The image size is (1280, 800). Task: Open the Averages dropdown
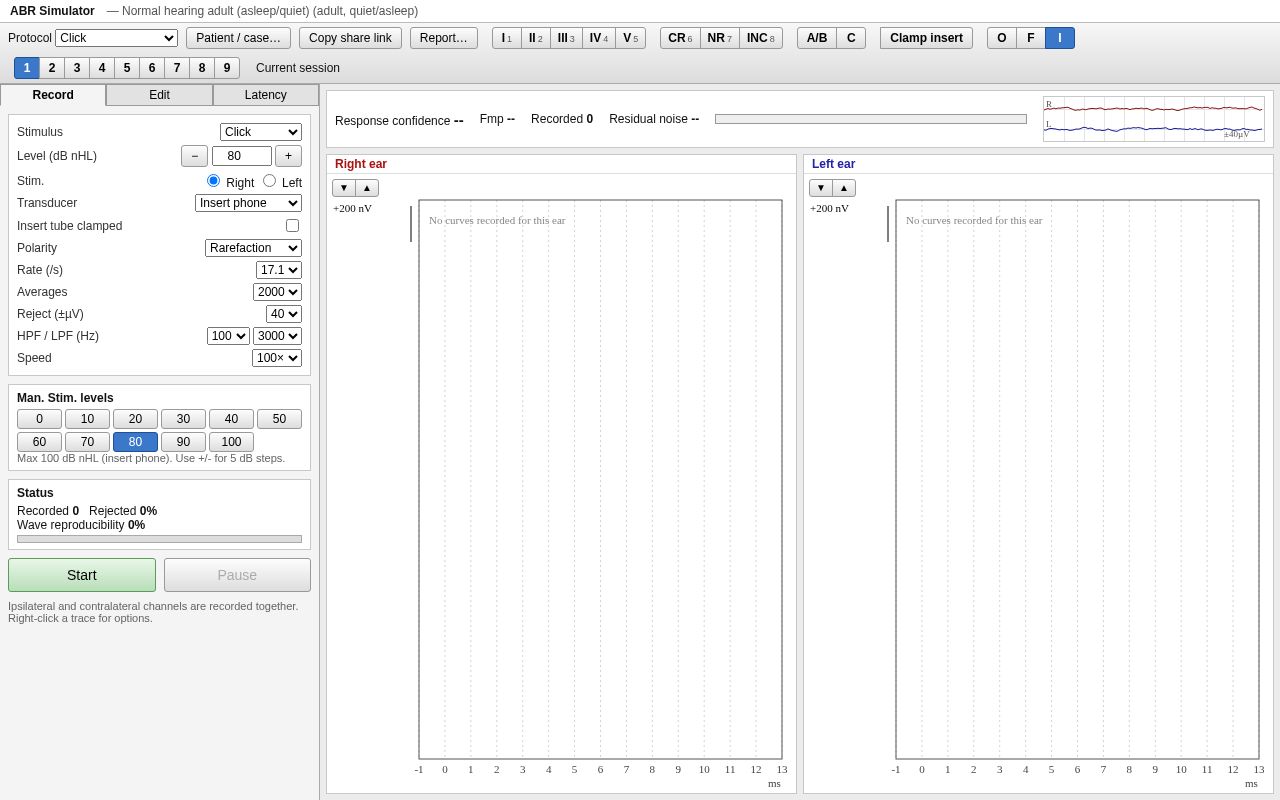277,292
